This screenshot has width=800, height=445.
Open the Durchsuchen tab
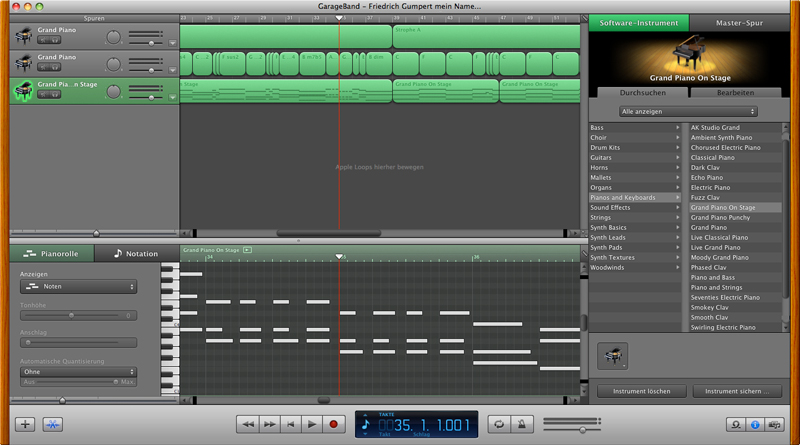642,92
